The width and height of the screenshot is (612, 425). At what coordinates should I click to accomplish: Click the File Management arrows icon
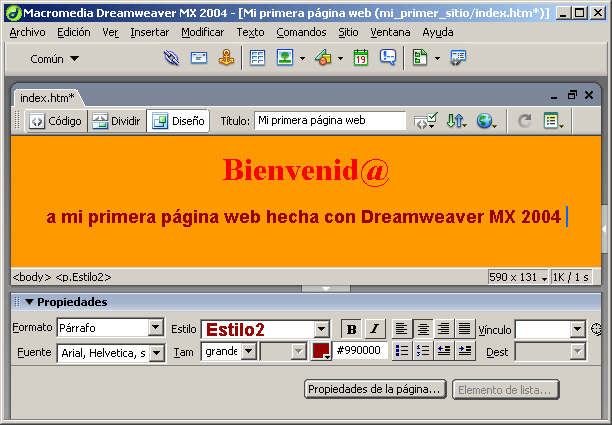pos(456,121)
